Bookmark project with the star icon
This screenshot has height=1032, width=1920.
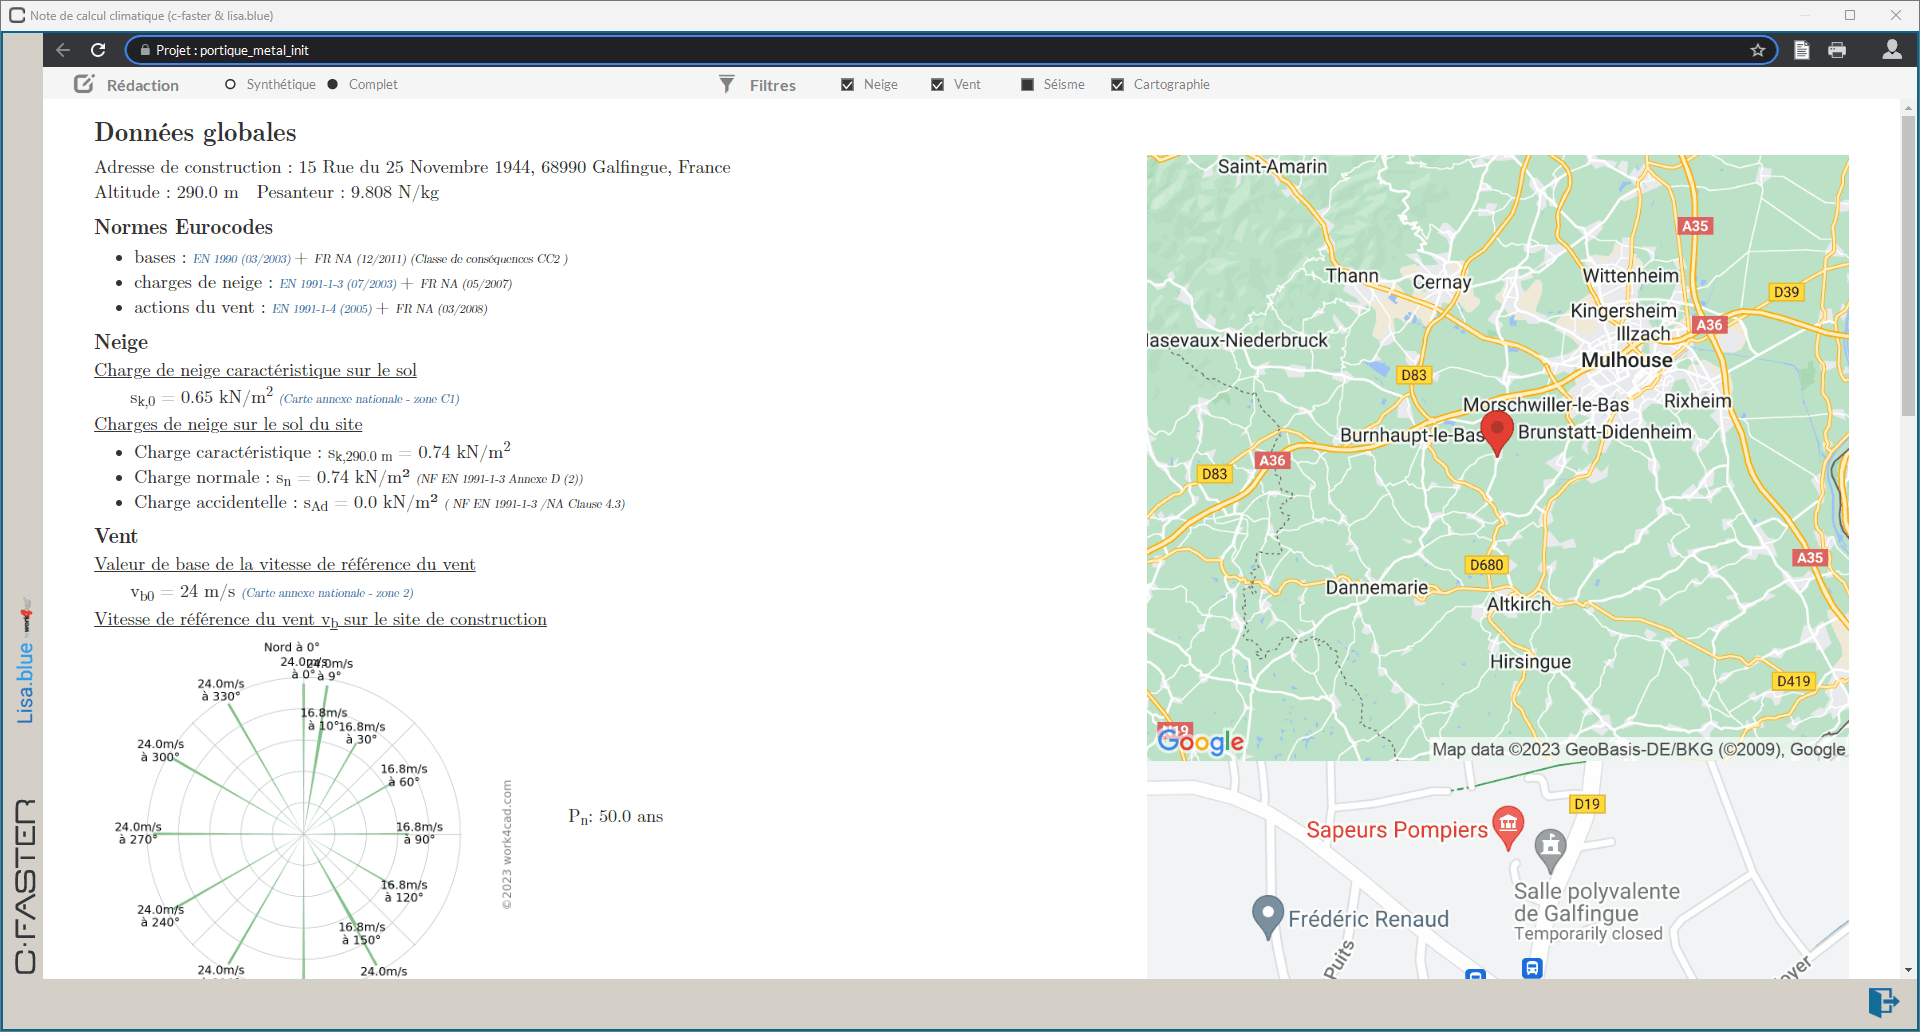[x=1757, y=50]
